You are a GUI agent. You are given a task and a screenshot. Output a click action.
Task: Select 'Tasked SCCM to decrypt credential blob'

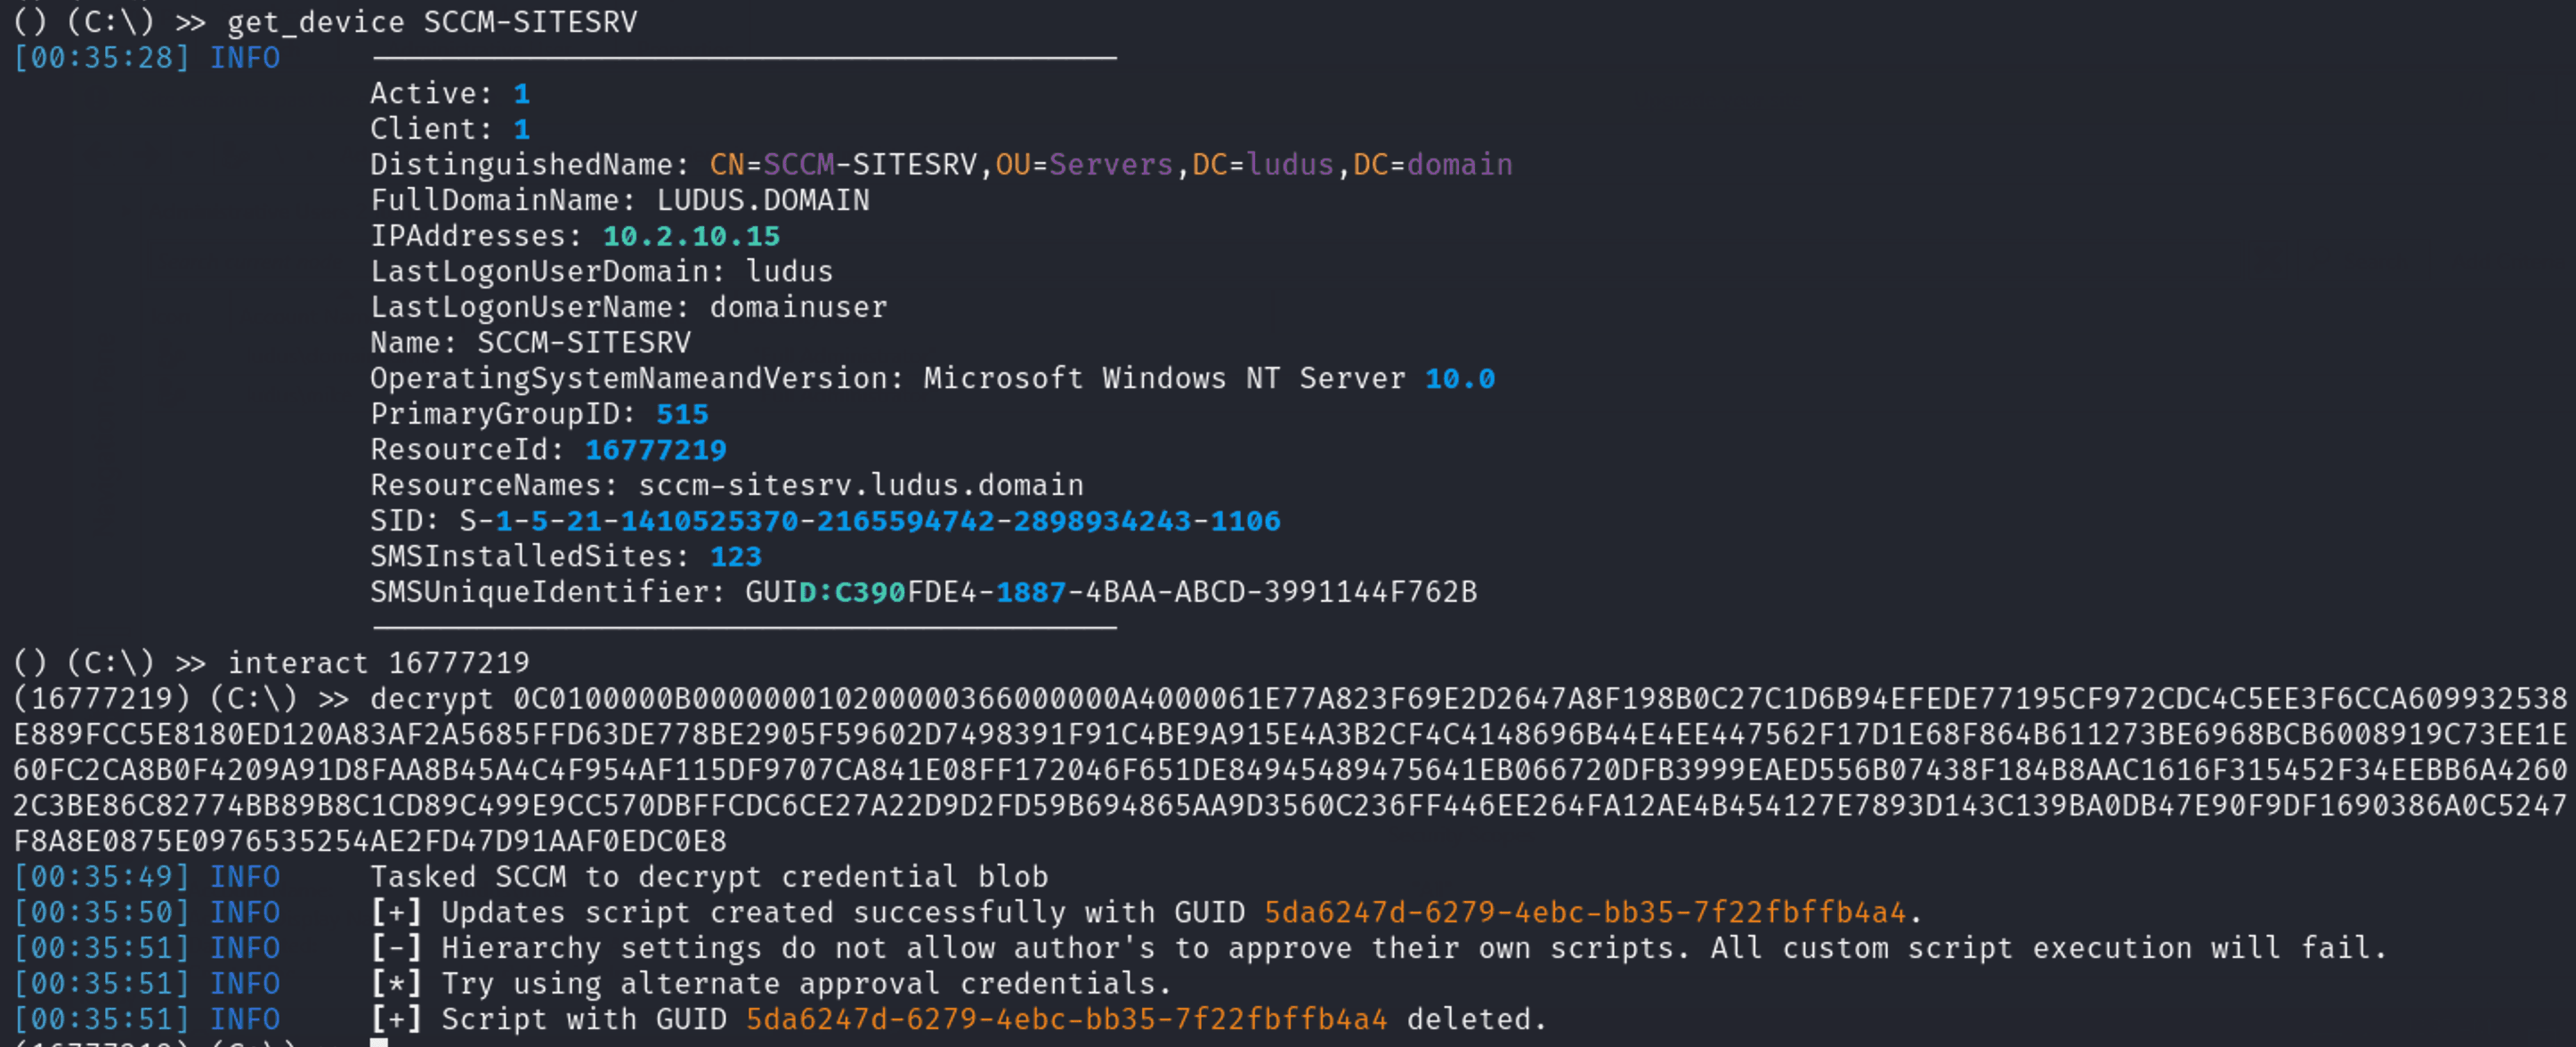coord(709,877)
